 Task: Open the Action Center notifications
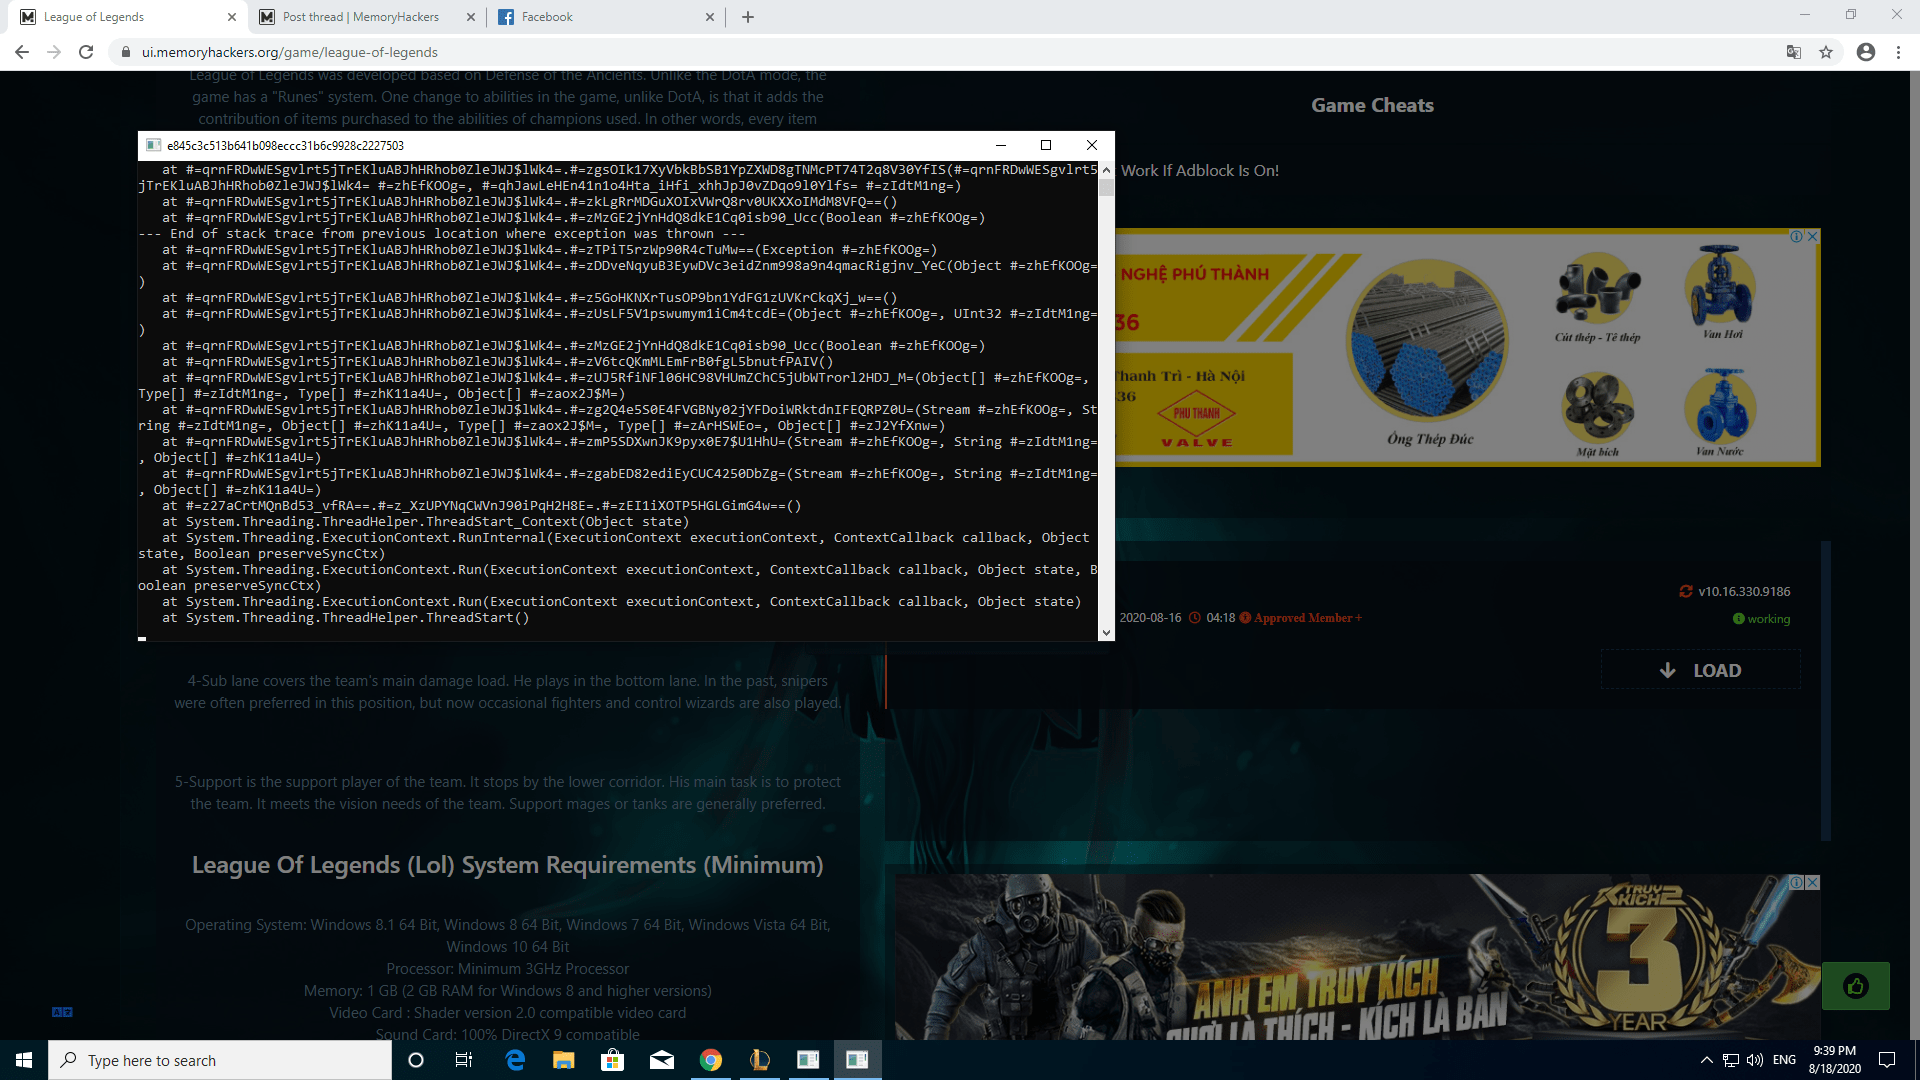coord(1887,1060)
